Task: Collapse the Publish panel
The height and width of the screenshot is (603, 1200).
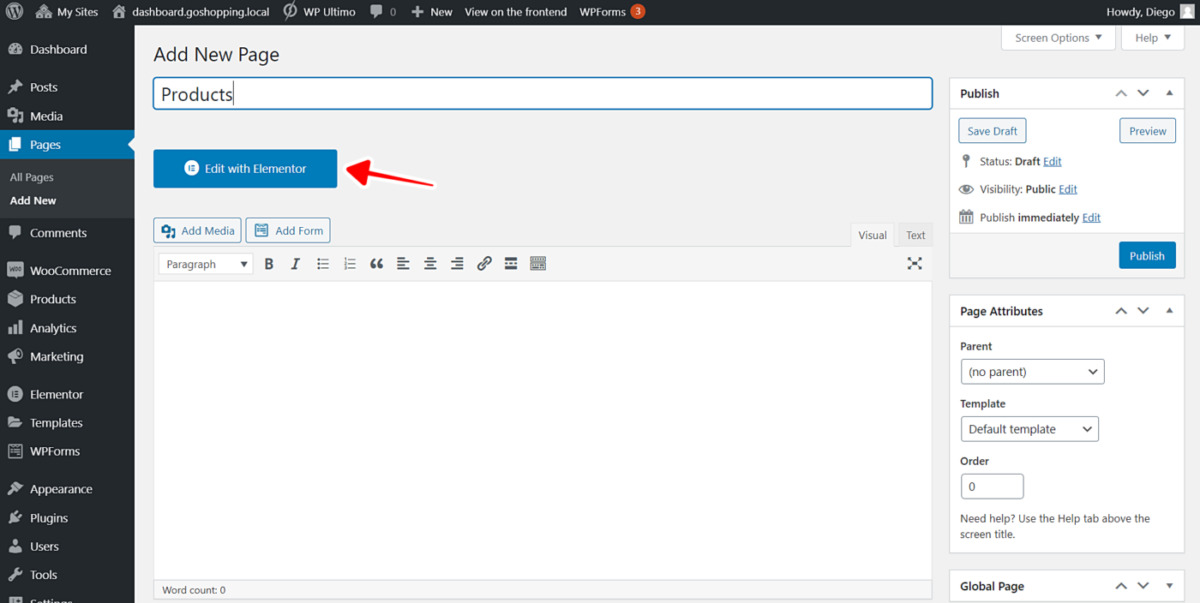Action: (1169, 92)
